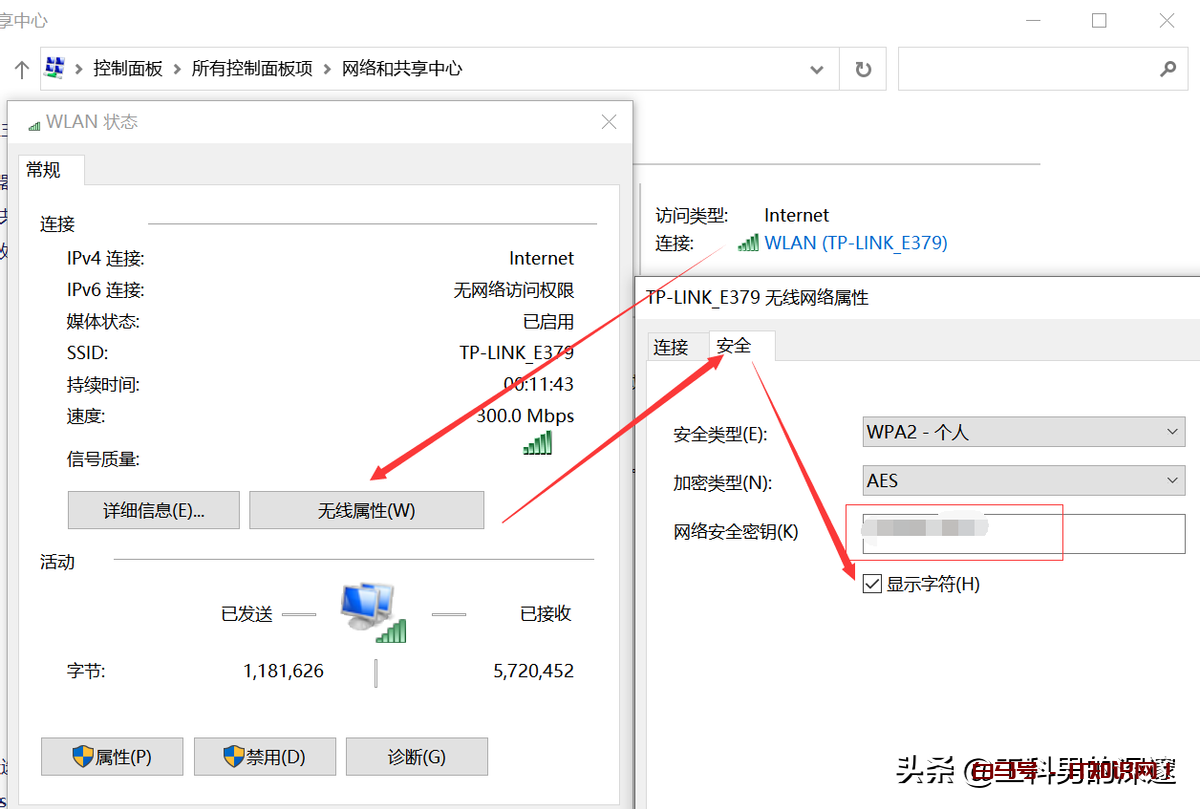Click the 无线属性(W) button
The image size is (1200, 809).
click(x=366, y=510)
